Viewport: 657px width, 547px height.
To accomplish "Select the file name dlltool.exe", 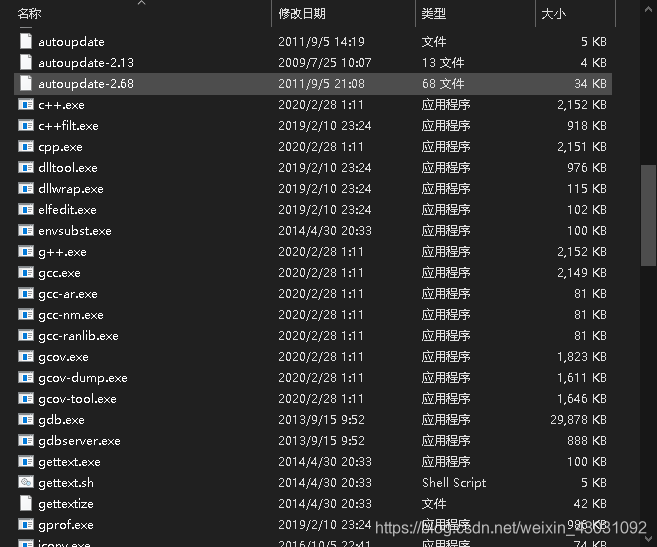I will click(x=68, y=168).
